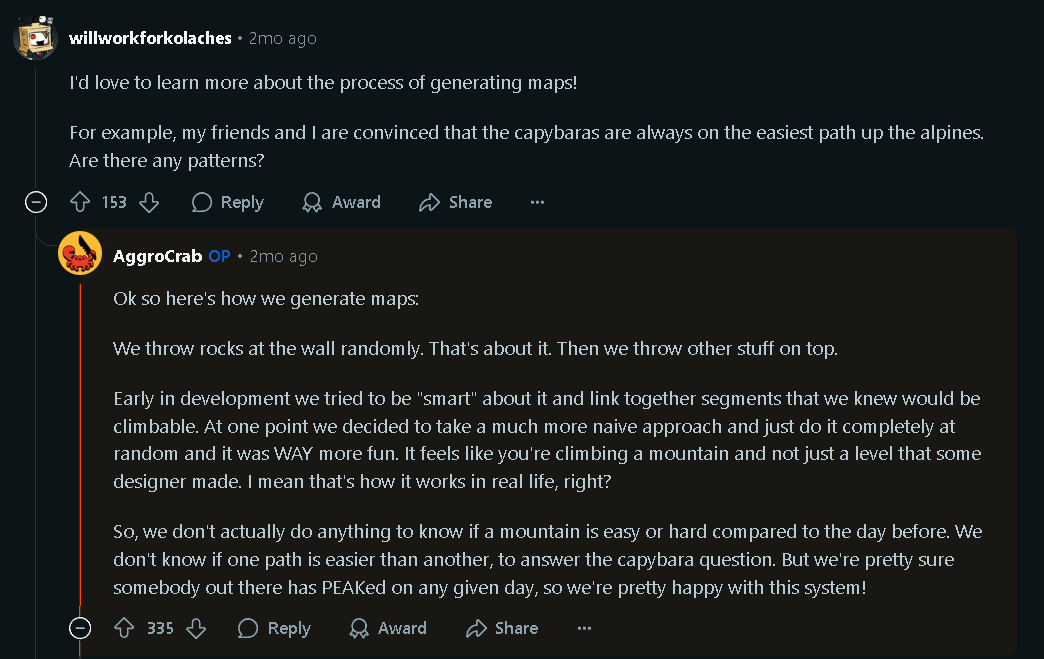Upvote AggroCrab's reply
The image size is (1044, 659).
125,628
